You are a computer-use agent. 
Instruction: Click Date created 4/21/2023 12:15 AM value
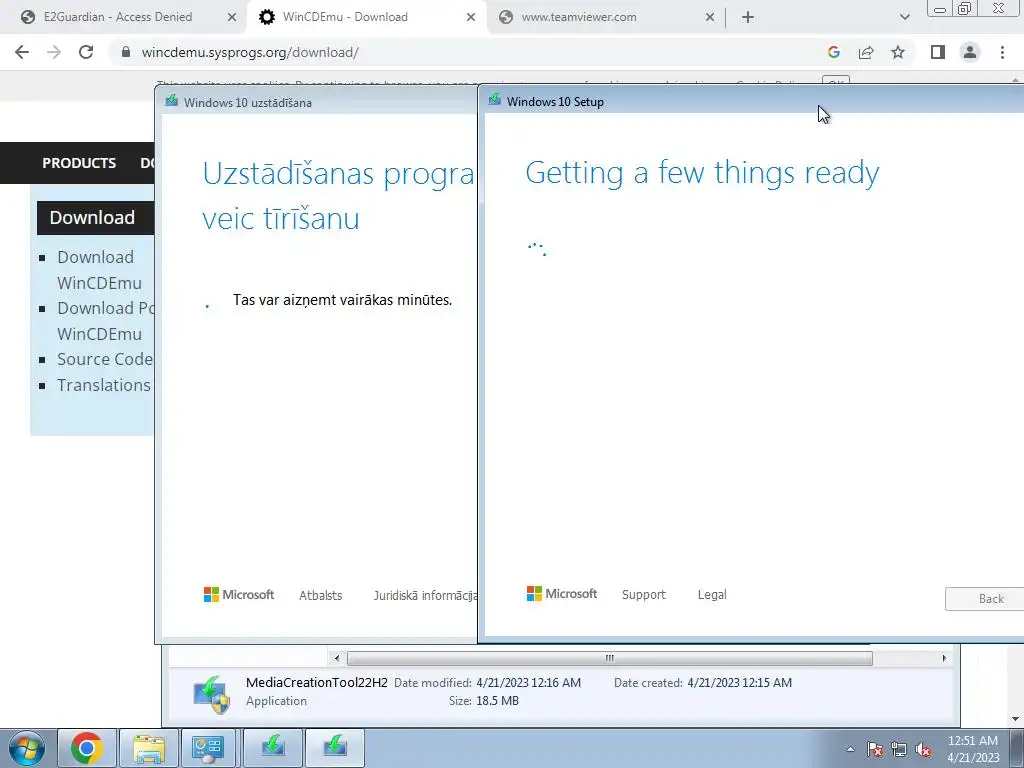[x=739, y=682]
